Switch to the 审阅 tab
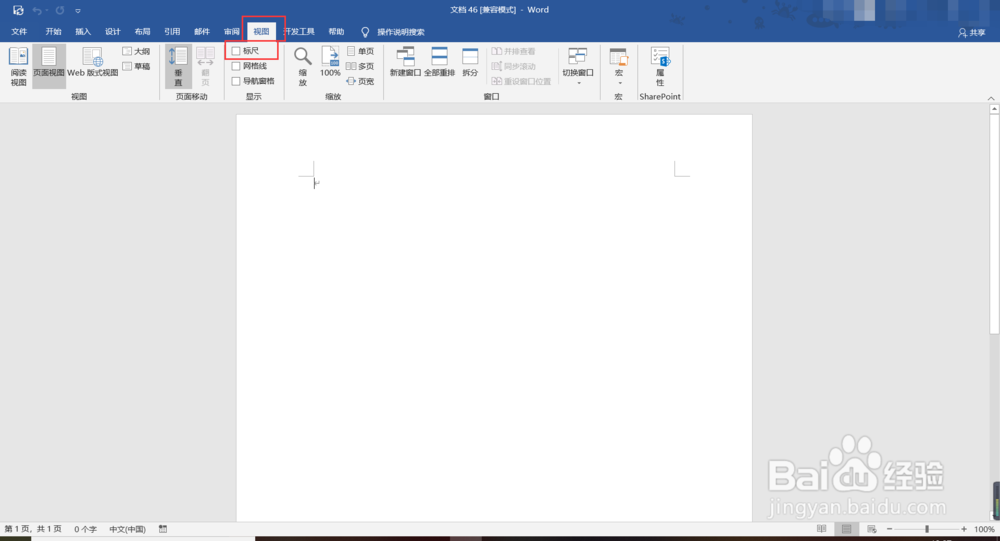 [x=232, y=31]
